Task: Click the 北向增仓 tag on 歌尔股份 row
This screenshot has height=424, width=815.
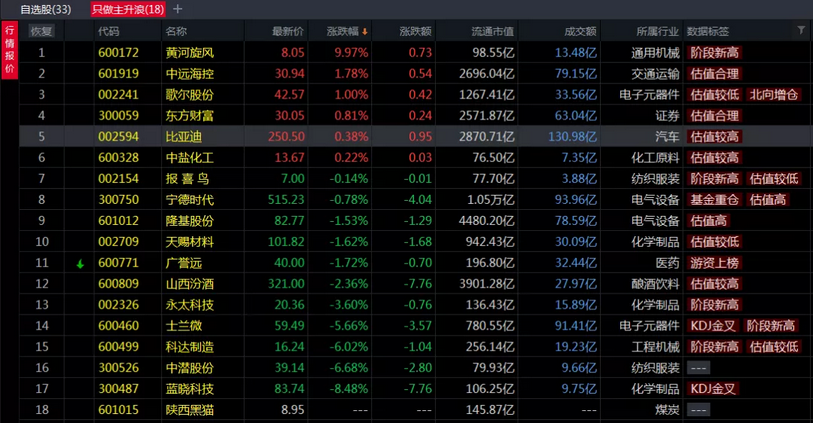Action: [774, 95]
